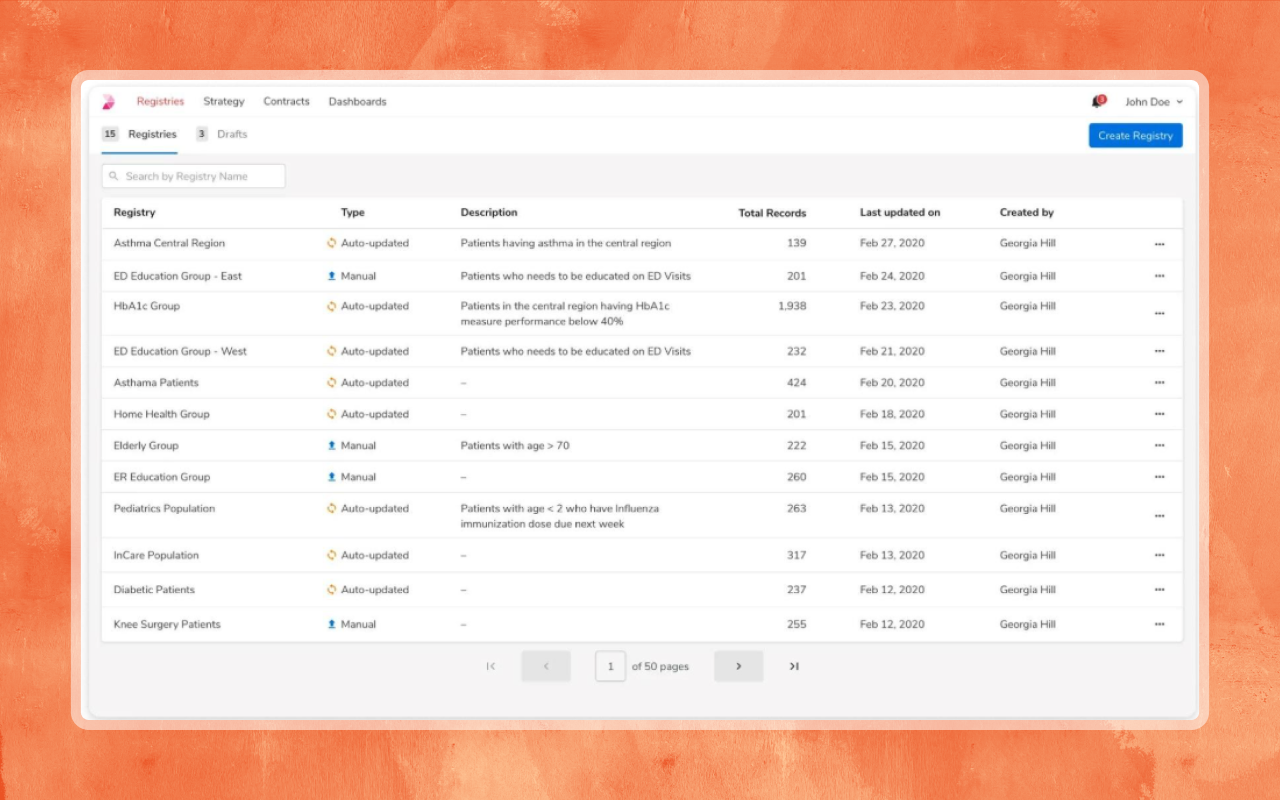Image resolution: width=1280 pixels, height=800 pixels.
Task: Open the Strategy menu item
Action: click(224, 102)
